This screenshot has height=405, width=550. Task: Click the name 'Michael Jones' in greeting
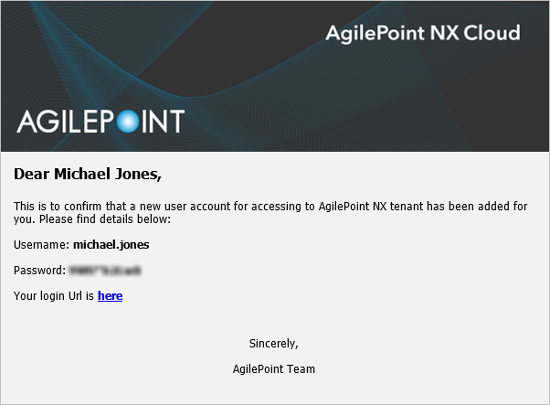pos(105,174)
